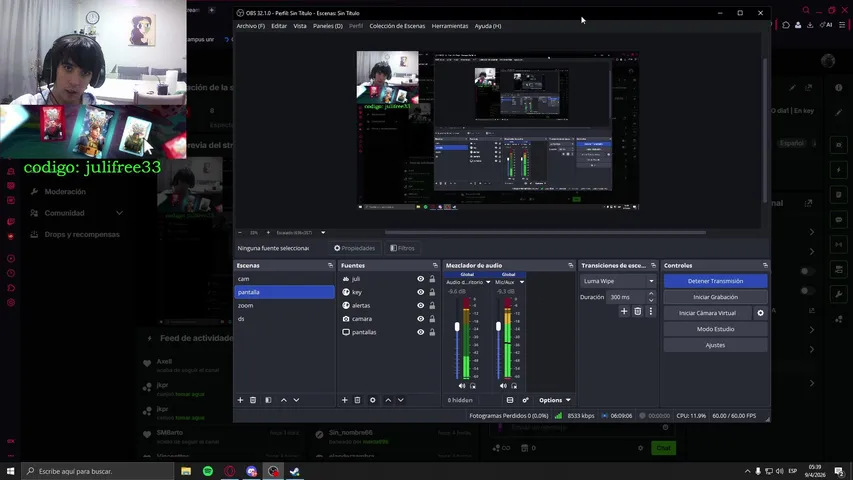Add a new source in Fuentes panel

coord(344,400)
